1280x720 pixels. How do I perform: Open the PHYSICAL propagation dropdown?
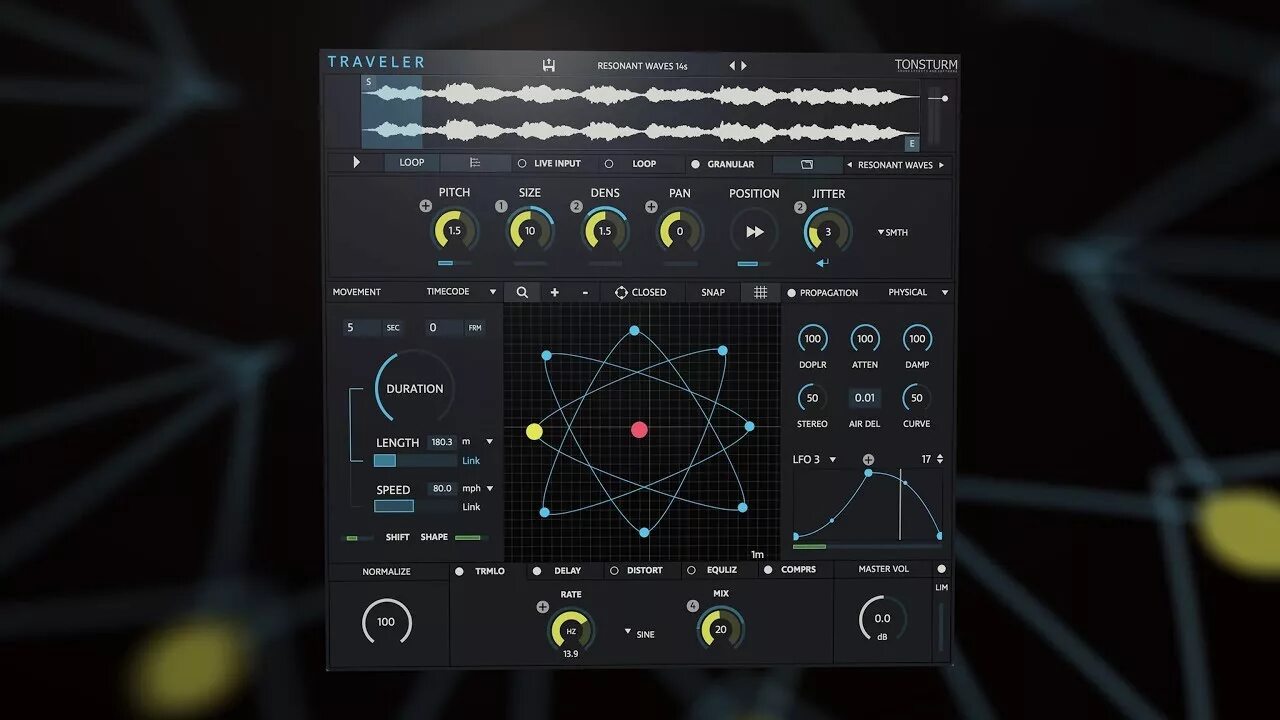click(x=918, y=292)
